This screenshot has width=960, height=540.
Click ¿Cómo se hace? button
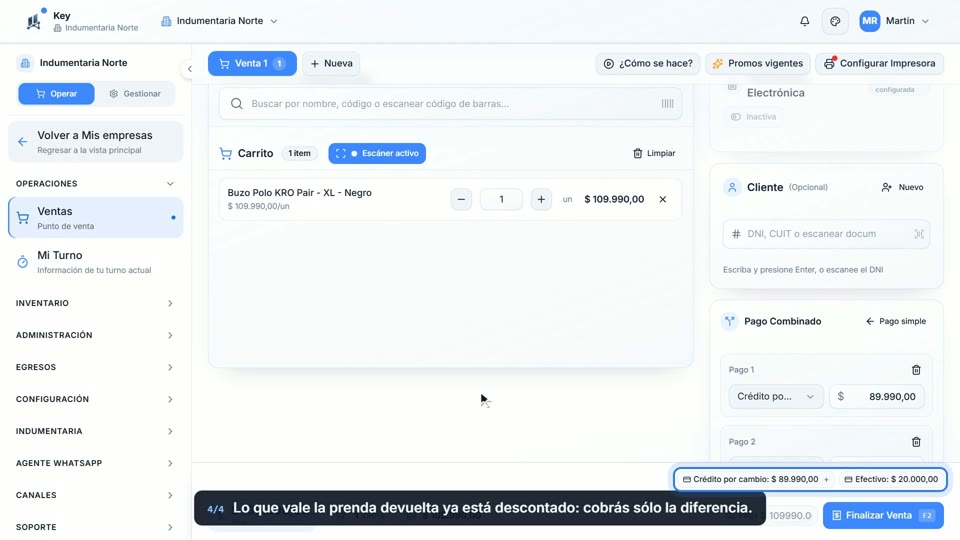(x=648, y=64)
